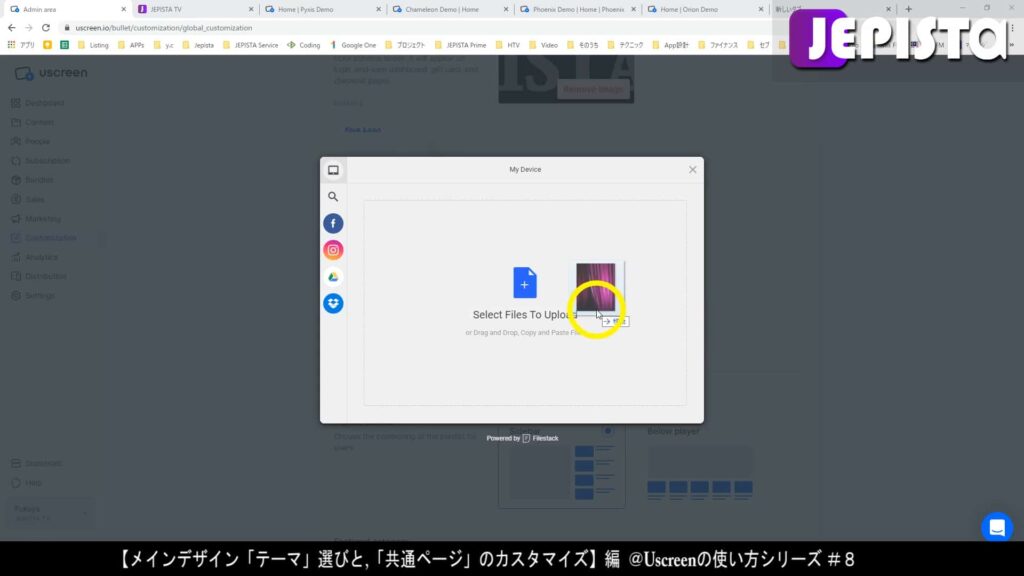The width and height of the screenshot is (1024, 576).
Task: Click the uscreen logo in sidebar
Action: (51, 73)
